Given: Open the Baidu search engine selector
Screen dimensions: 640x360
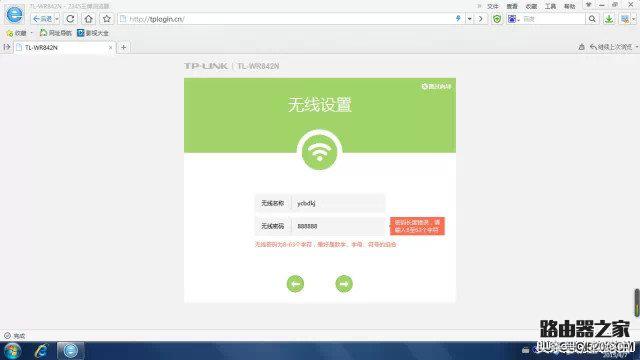Looking at the screenshot, I should point(513,19).
